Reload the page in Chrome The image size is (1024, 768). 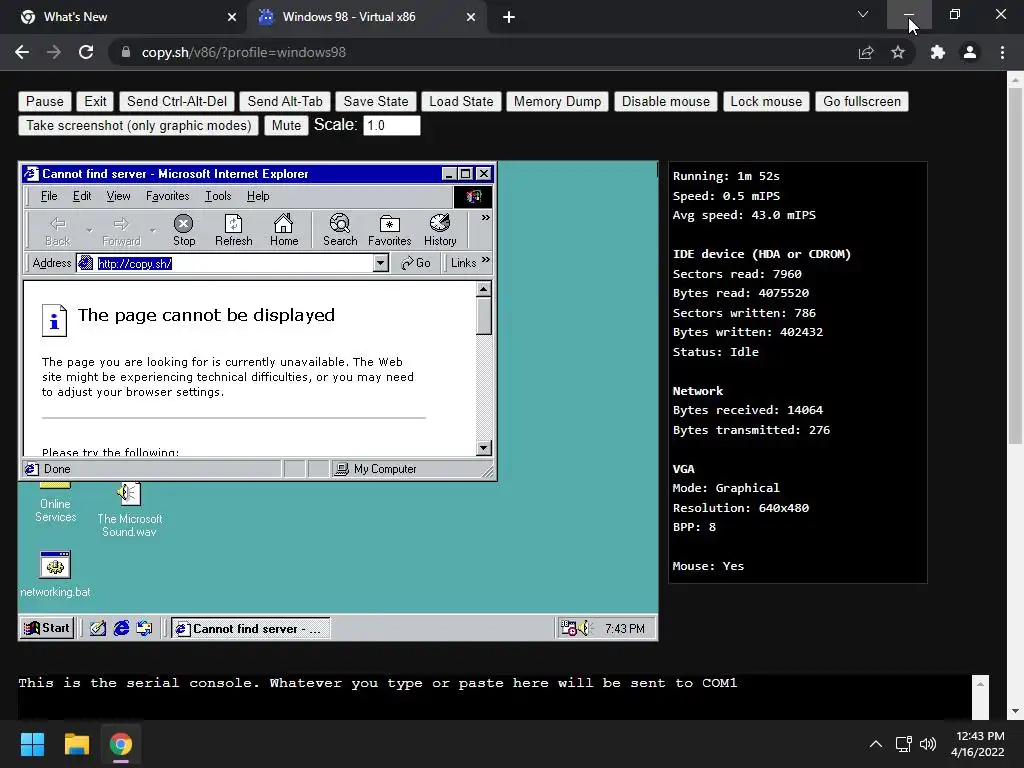click(x=86, y=52)
